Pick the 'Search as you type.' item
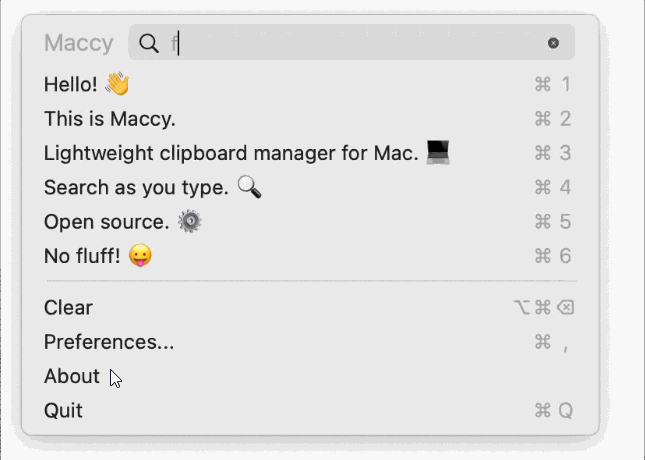 (311, 187)
